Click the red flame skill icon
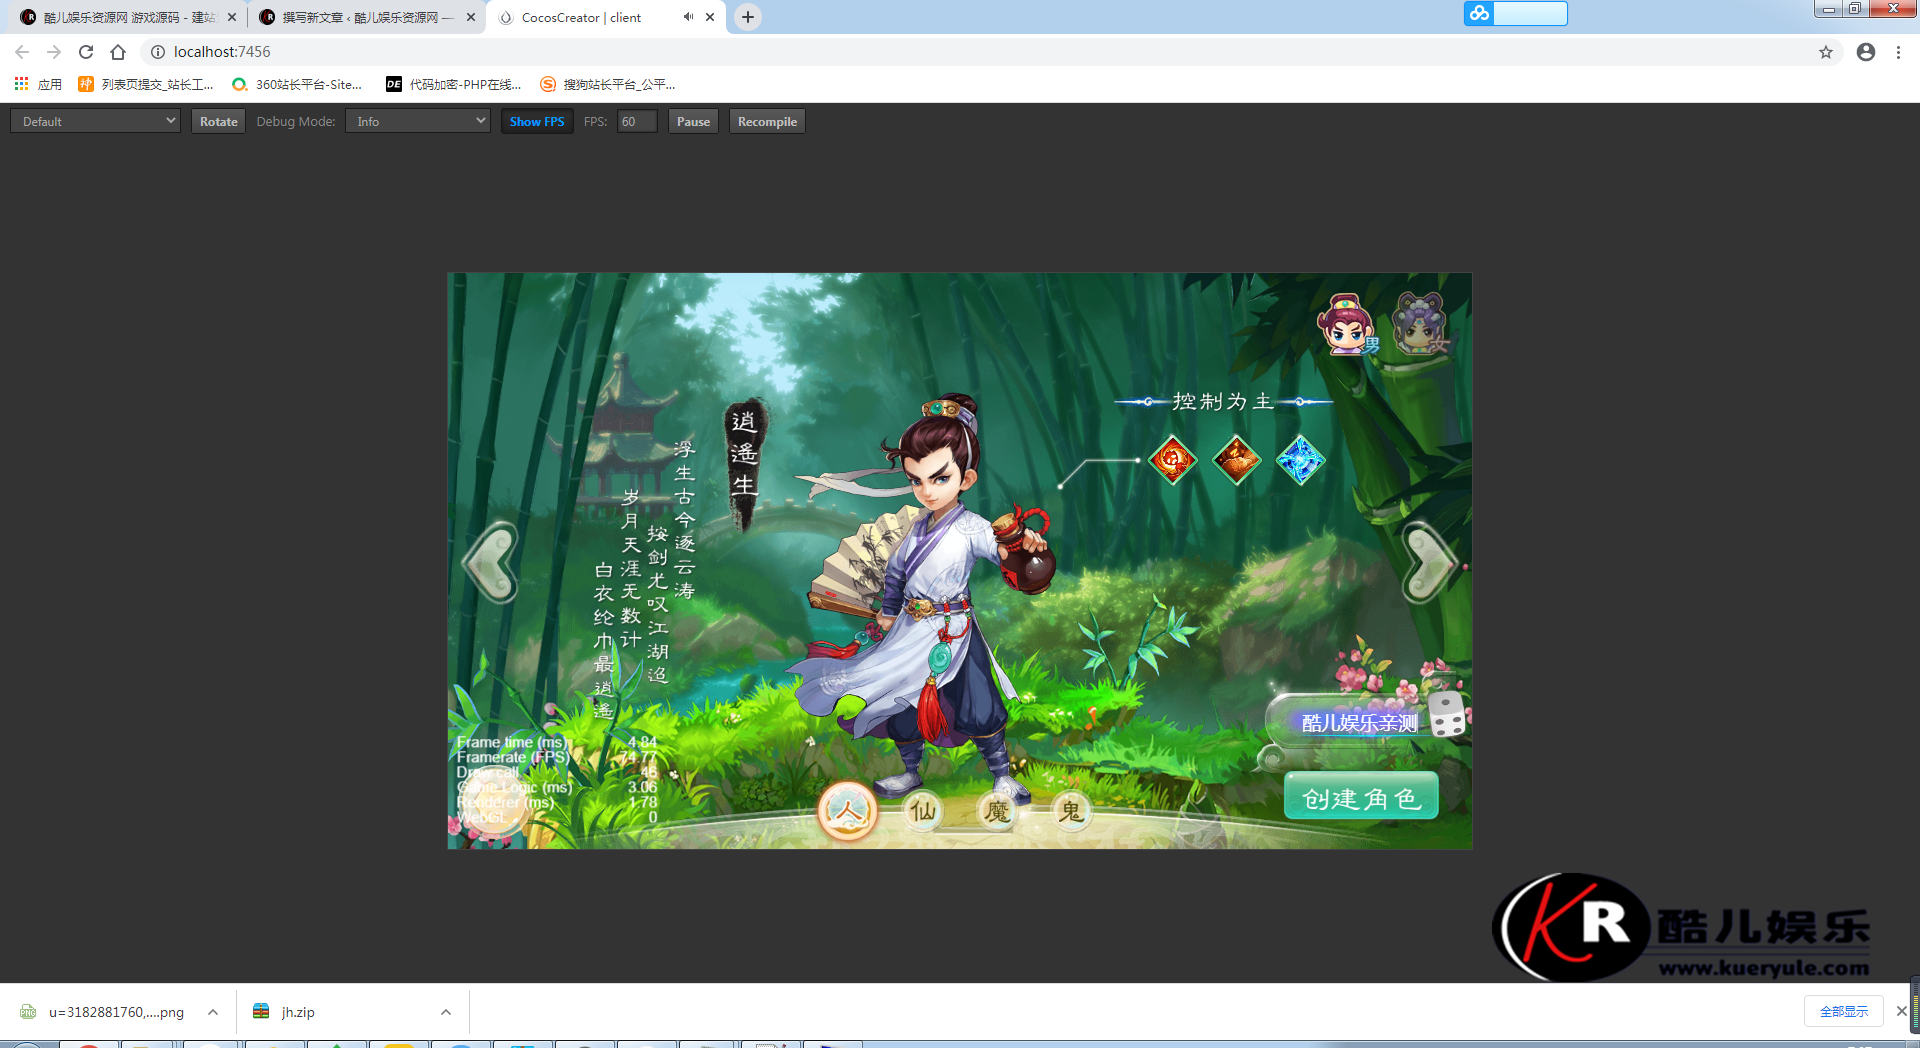Viewport: 1920px width, 1048px height. 1173,460
